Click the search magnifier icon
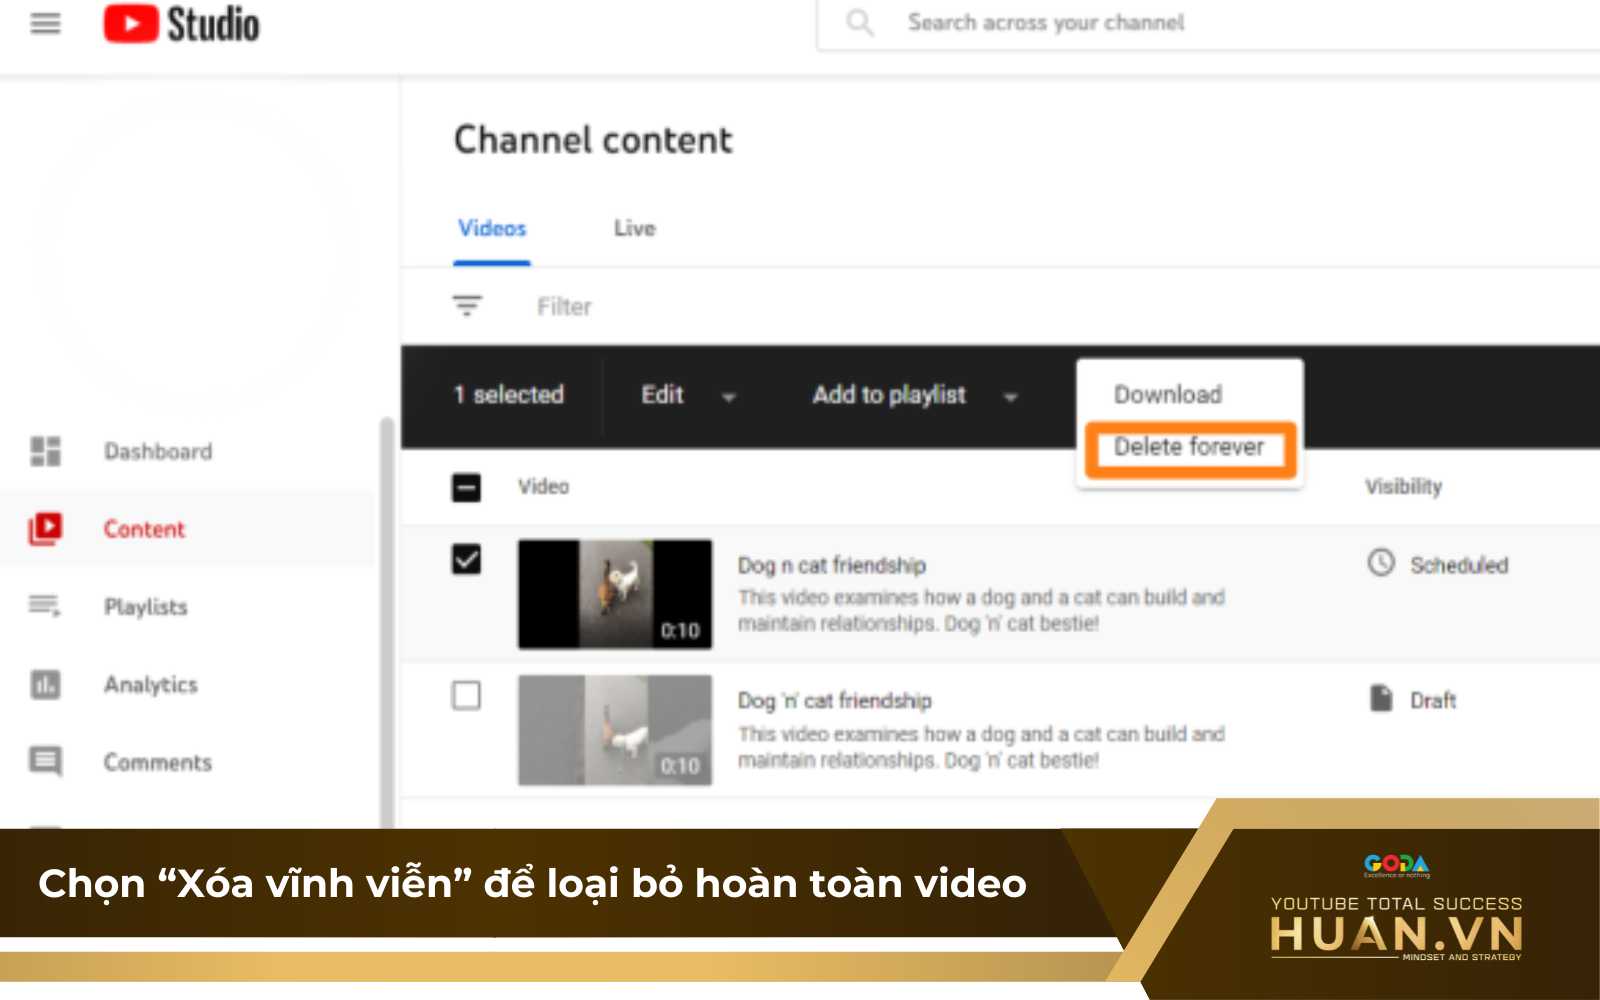Screen dimensions: 1600x1000 pos(859,22)
